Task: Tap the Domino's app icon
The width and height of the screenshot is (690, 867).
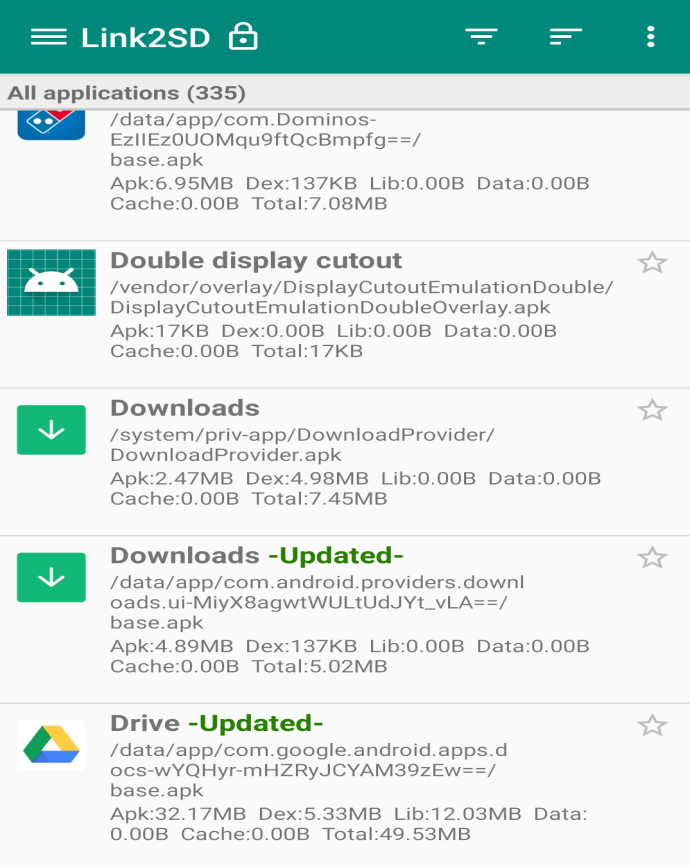Action: click(51, 125)
